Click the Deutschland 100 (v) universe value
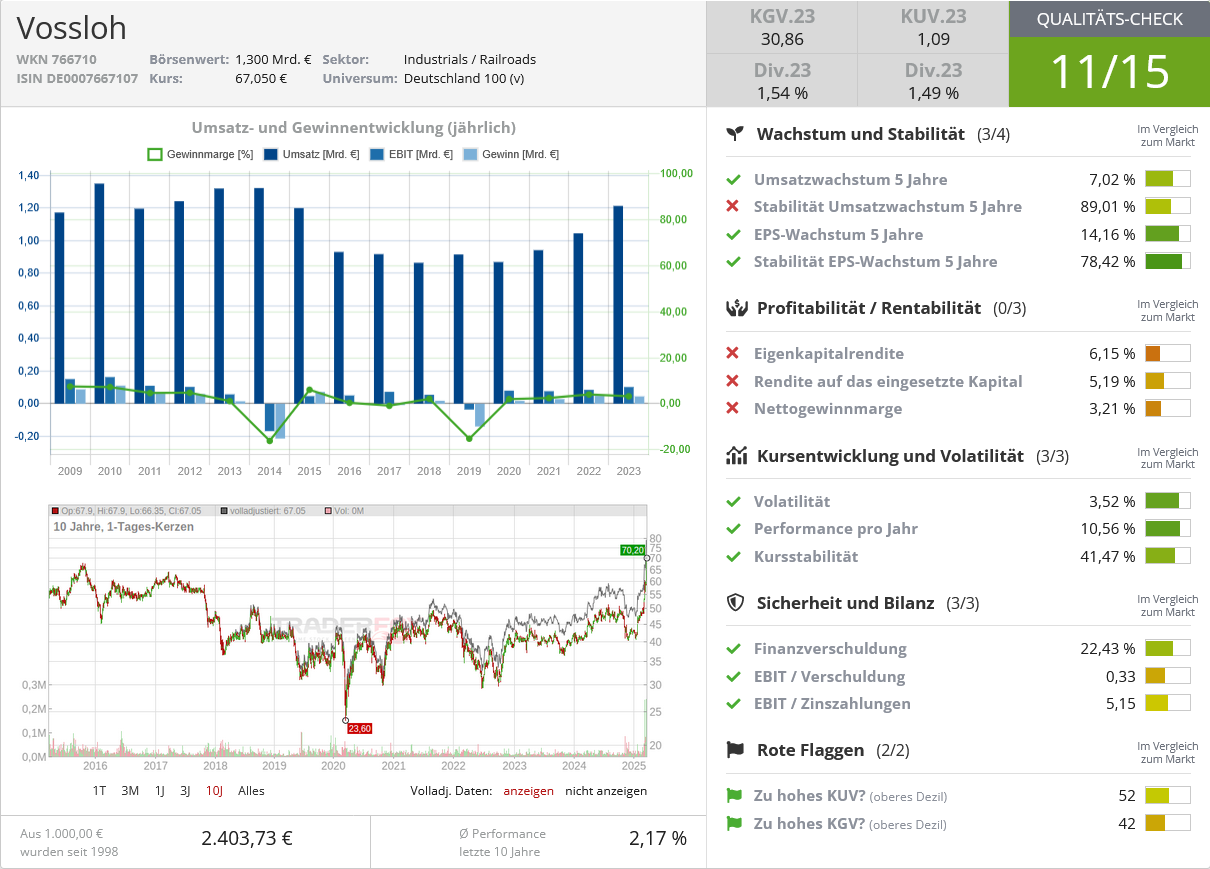1210x869 pixels. click(464, 79)
